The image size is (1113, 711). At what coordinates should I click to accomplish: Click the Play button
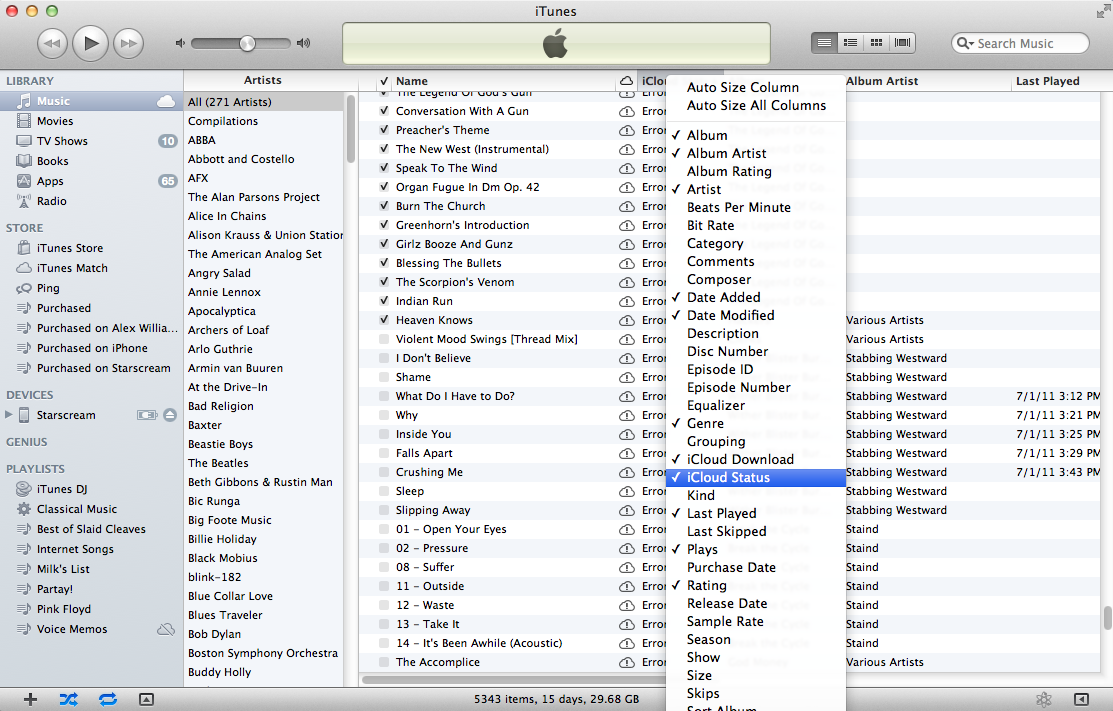pos(91,43)
